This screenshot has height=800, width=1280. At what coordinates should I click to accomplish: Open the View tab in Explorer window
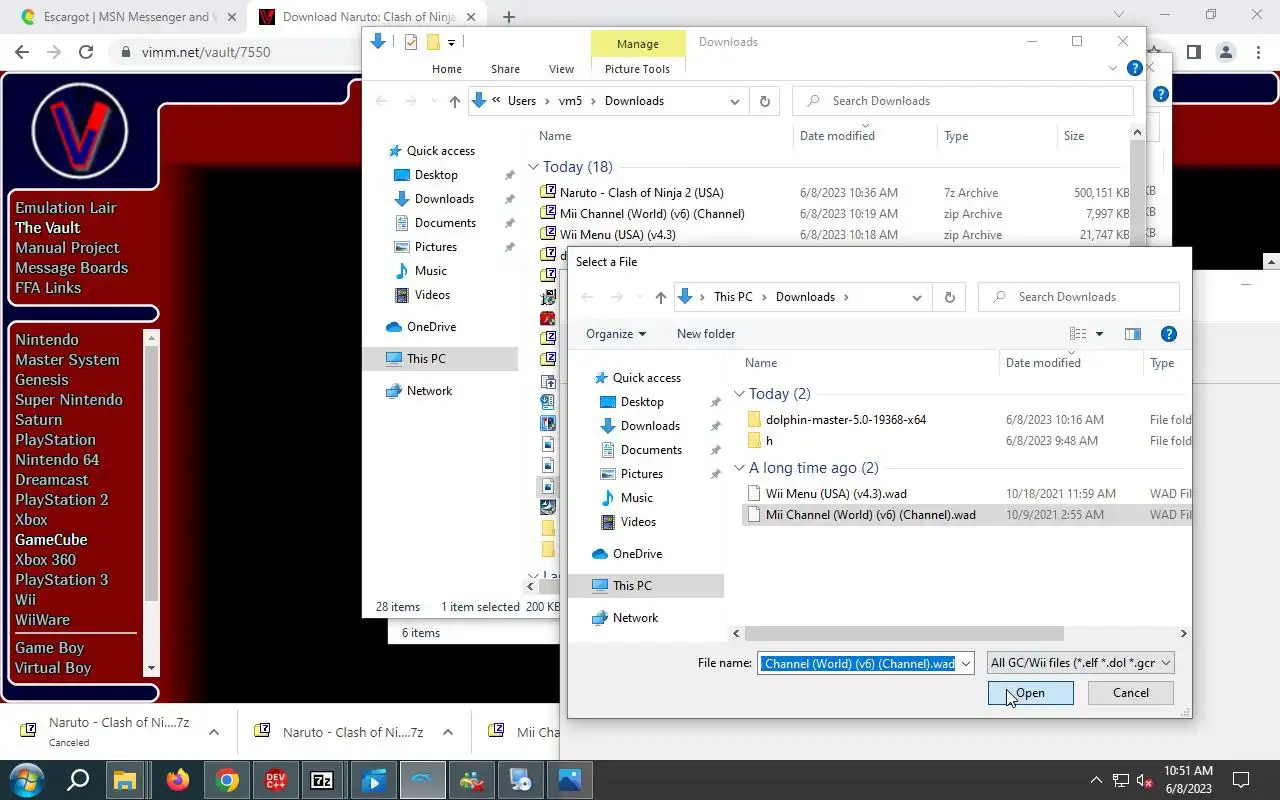point(561,69)
